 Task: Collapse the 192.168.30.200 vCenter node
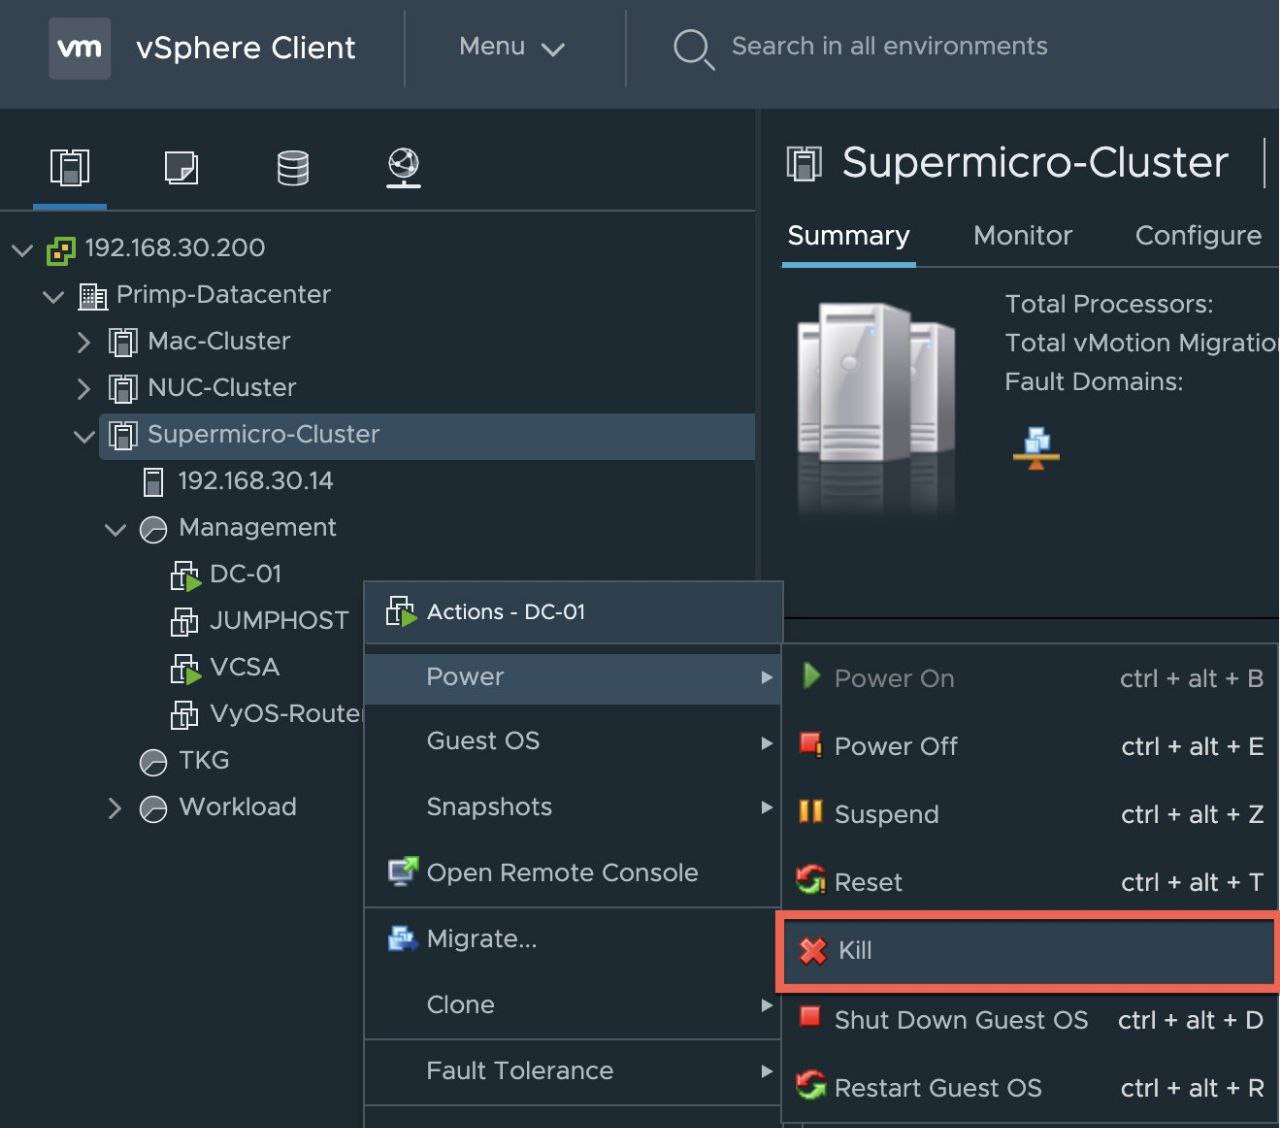(x=22, y=249)
